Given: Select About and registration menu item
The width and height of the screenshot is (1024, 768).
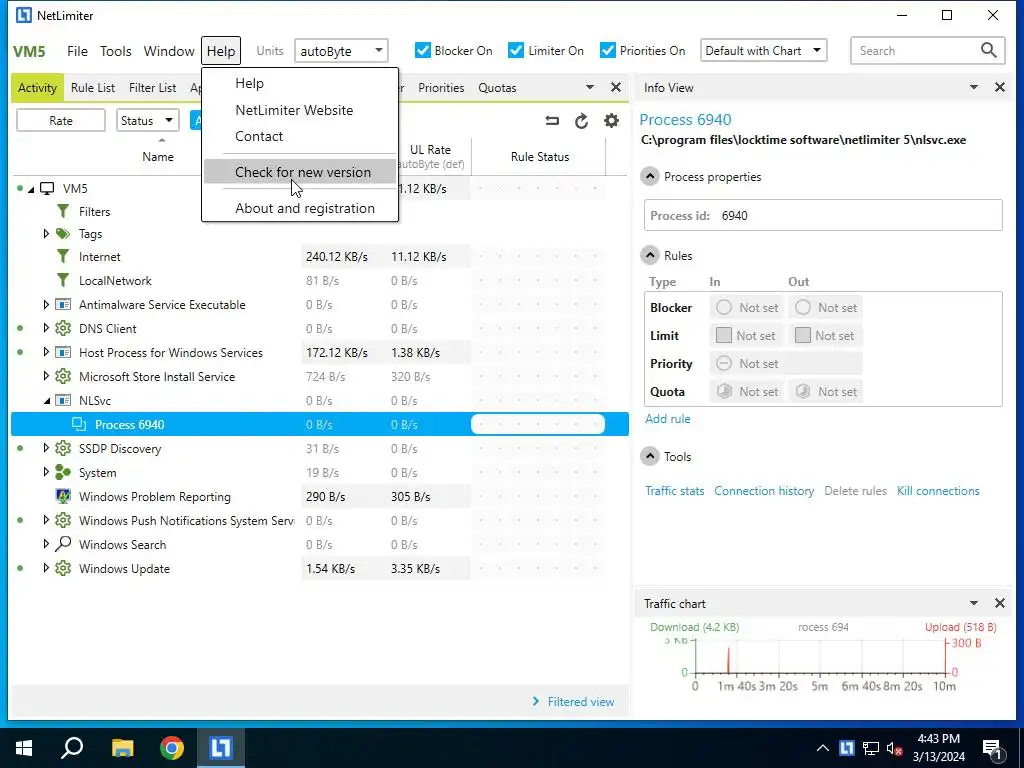Looking at the screenshot, I should tap(300, 208).
